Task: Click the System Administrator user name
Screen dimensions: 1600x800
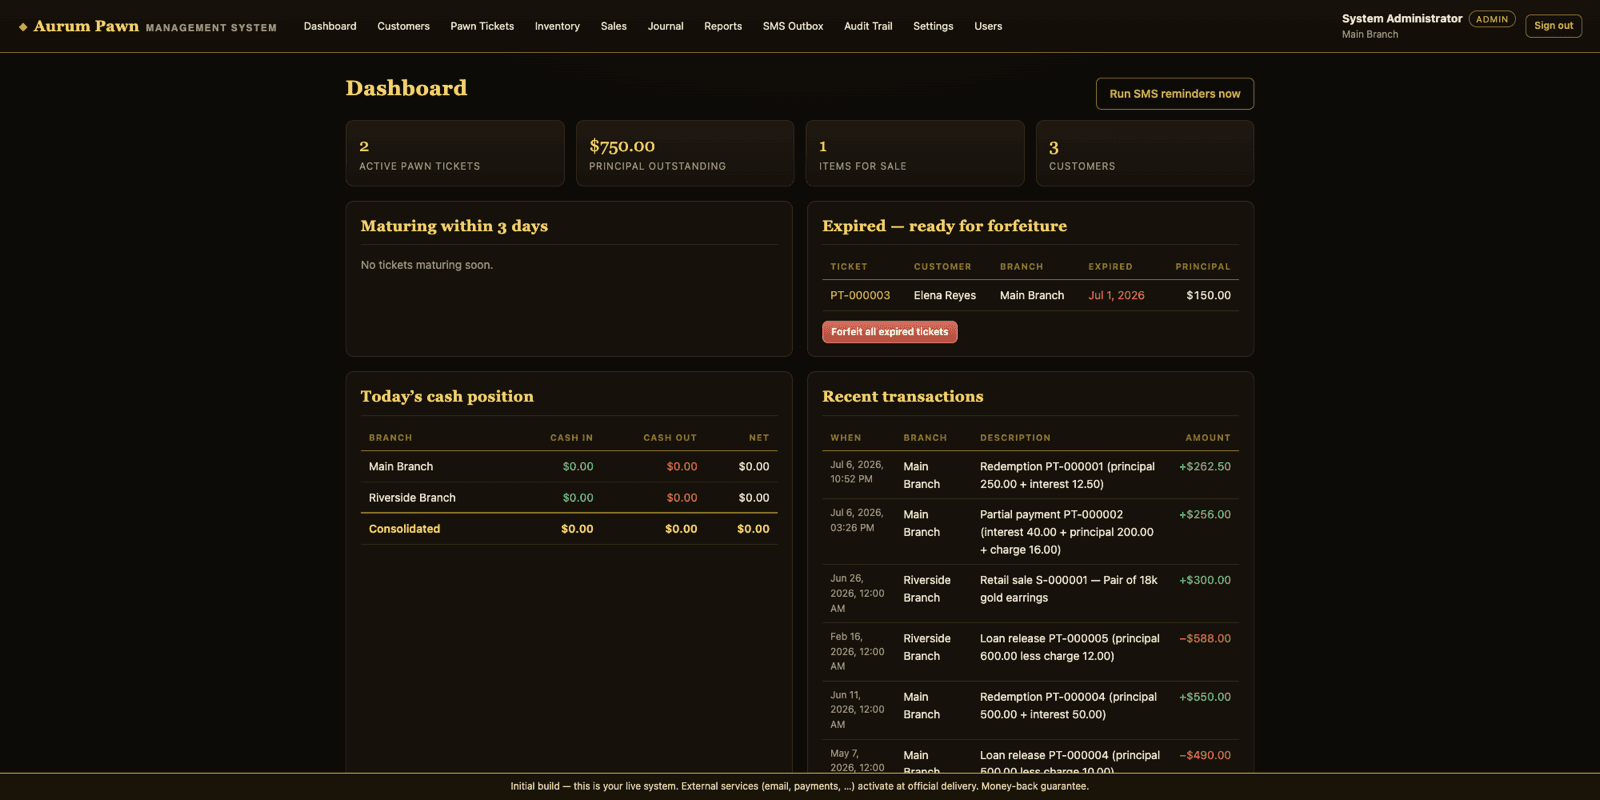Action: coord(1402,19)
